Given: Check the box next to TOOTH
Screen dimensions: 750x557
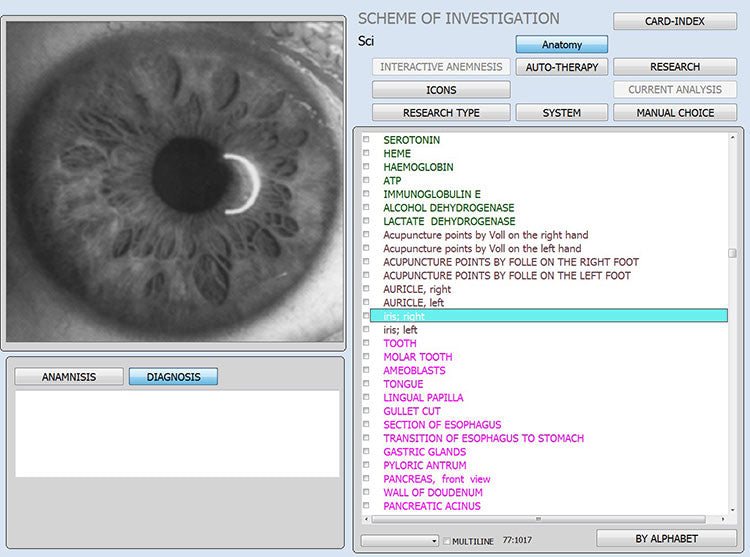Looking at the screenshot, I should tap(366, 344).
